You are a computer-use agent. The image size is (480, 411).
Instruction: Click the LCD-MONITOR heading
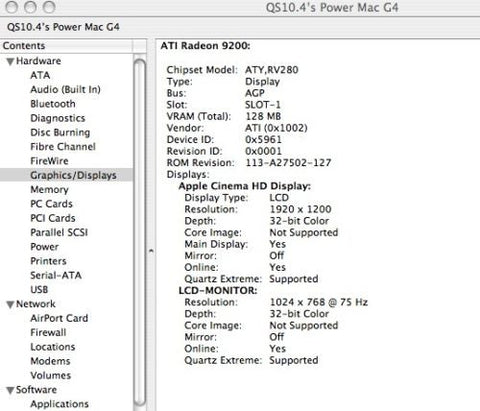pos(218,291)
